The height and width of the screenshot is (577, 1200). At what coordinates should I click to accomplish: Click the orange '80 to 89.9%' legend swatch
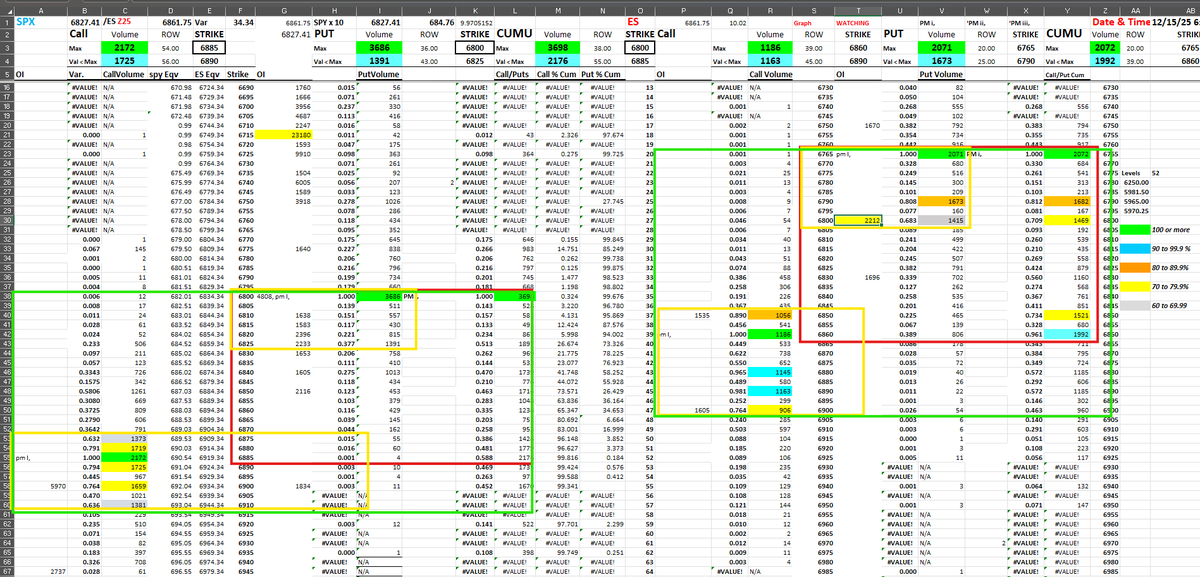coord(1134,268)
